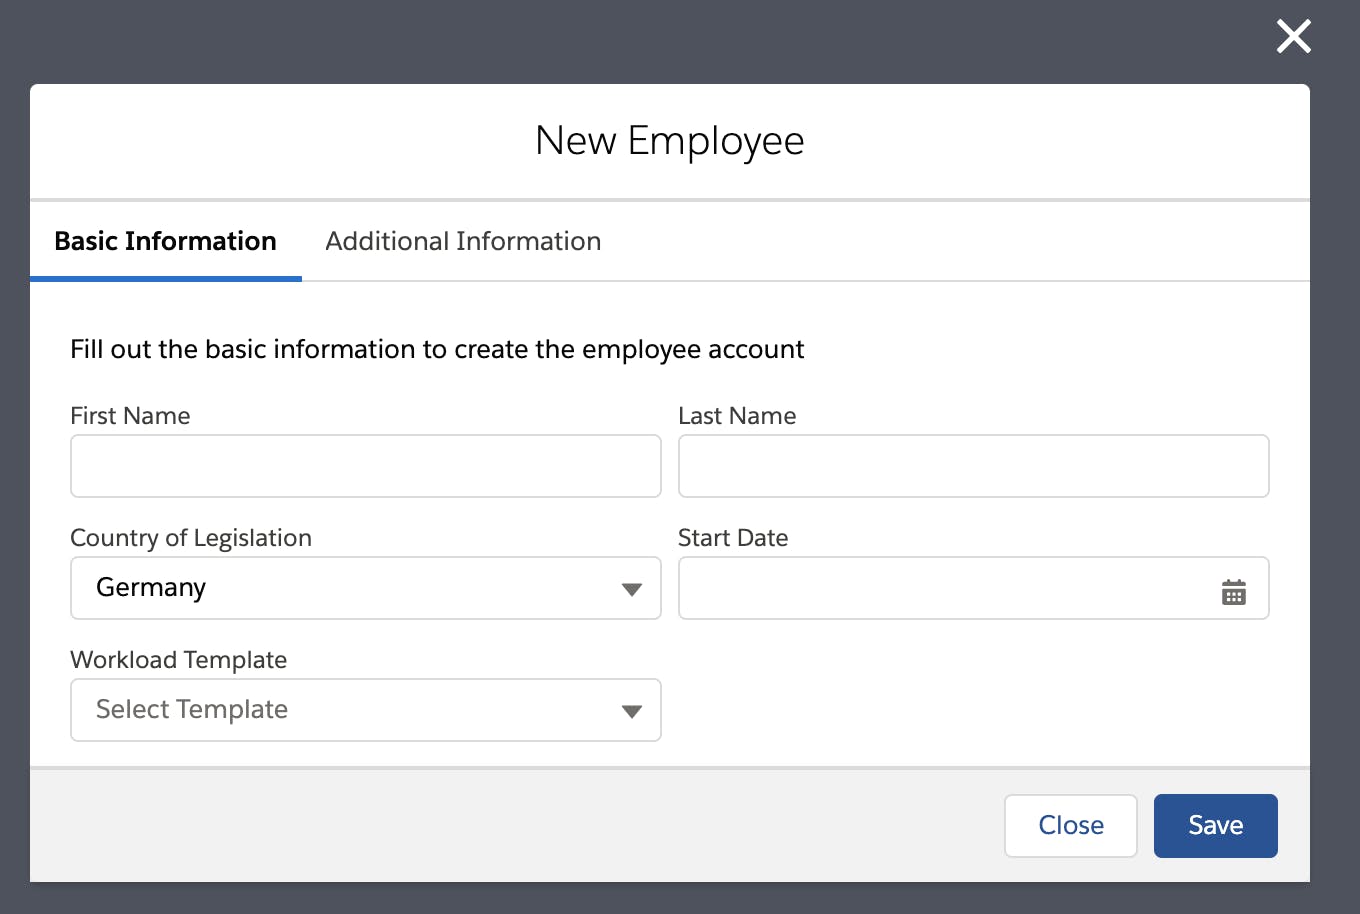
Task: Click the Close button
Action: click(1071, 826)
